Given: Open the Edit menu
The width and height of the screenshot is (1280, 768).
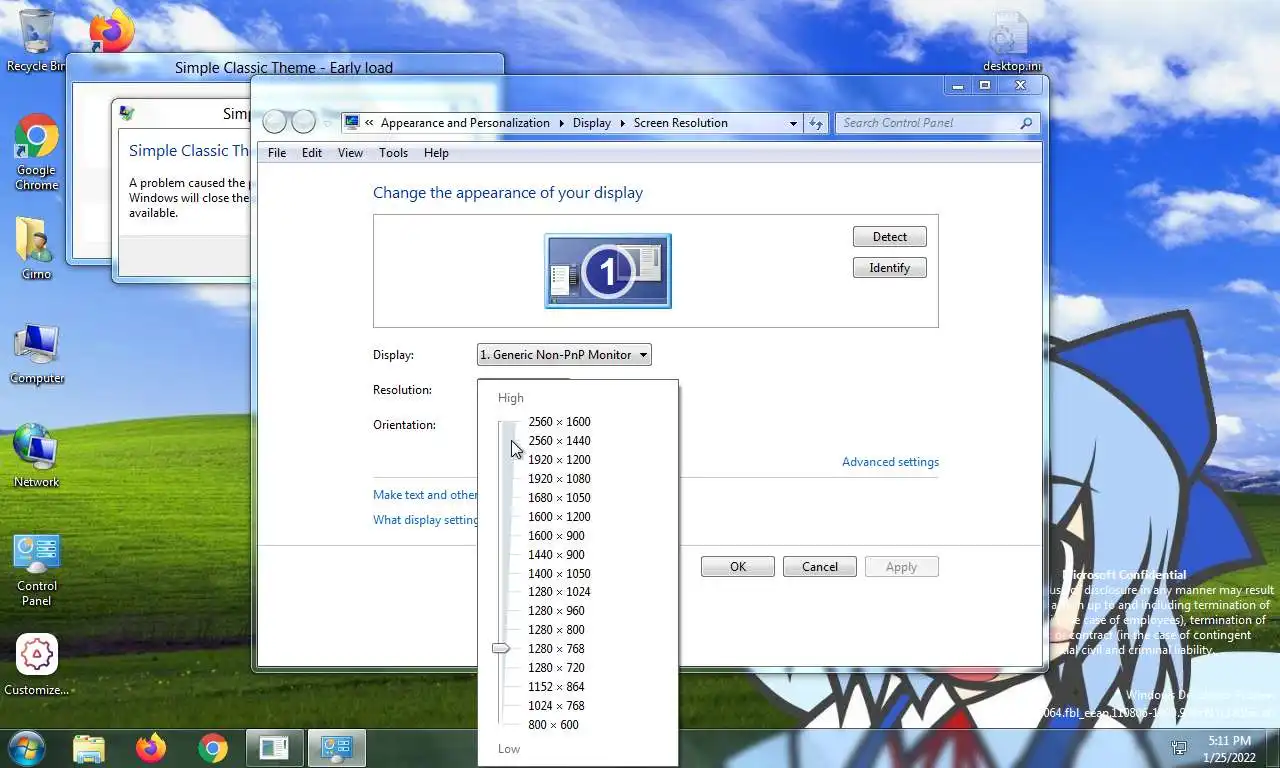Looking at the screenshot, I should [x=312, y=153].
